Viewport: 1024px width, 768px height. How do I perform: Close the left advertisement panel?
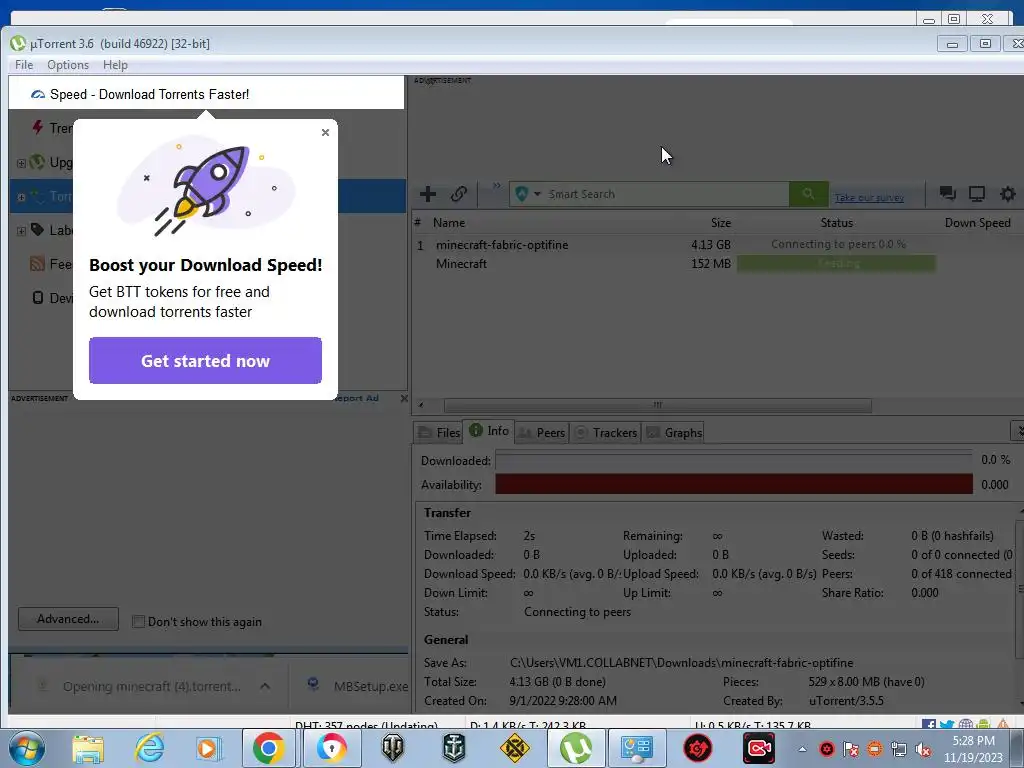[x=404, y=398]
